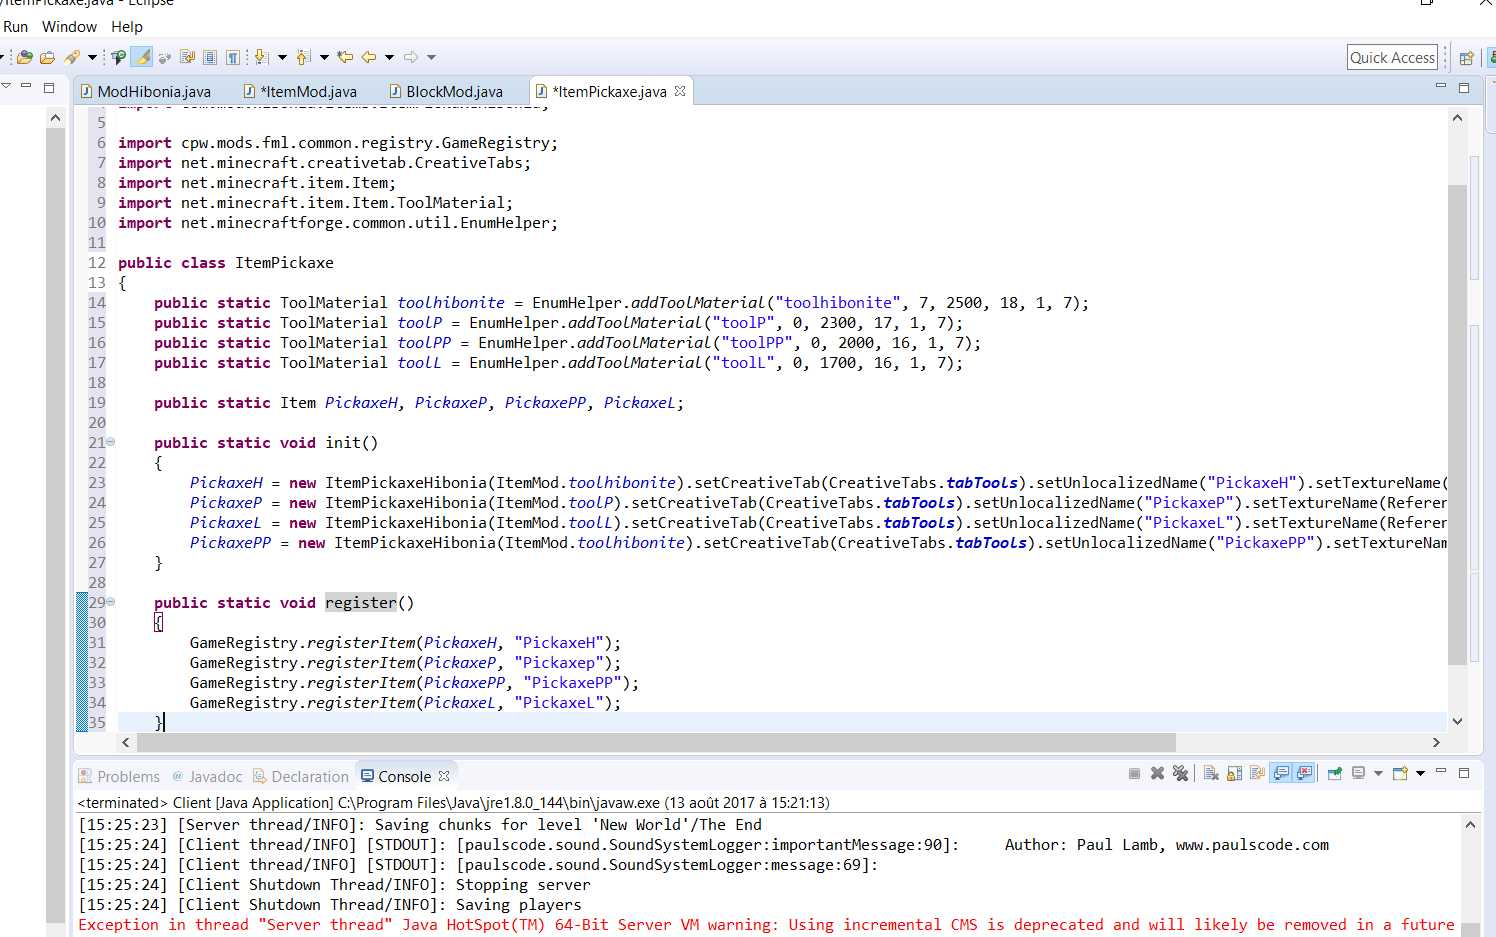Screen dimensions: 1496x937
Task: Maximize the Console panel
Action: click(x=1464, y=773)
